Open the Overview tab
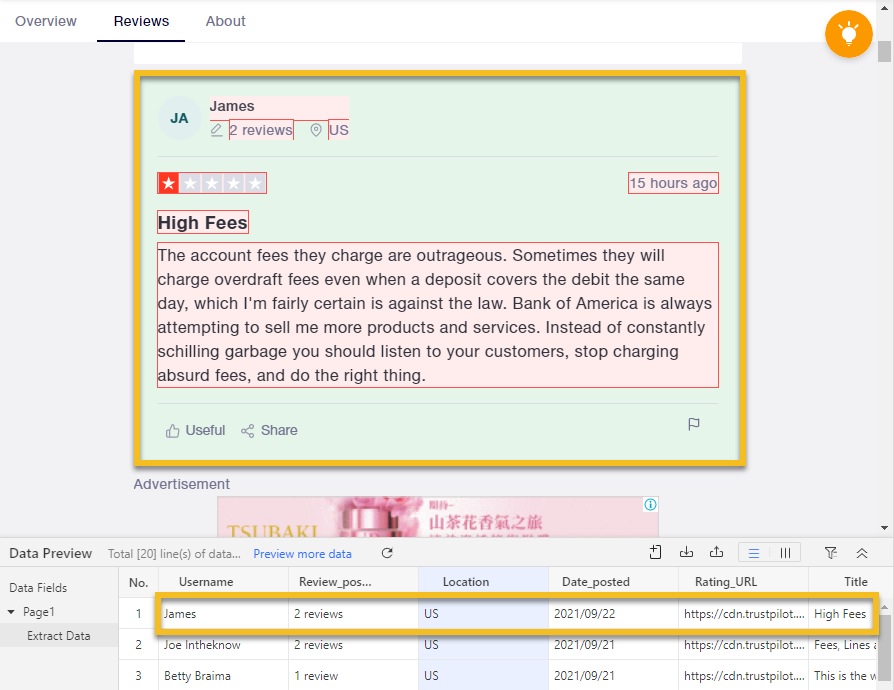This screenshot has width=894, height=690. pos(46,21)
